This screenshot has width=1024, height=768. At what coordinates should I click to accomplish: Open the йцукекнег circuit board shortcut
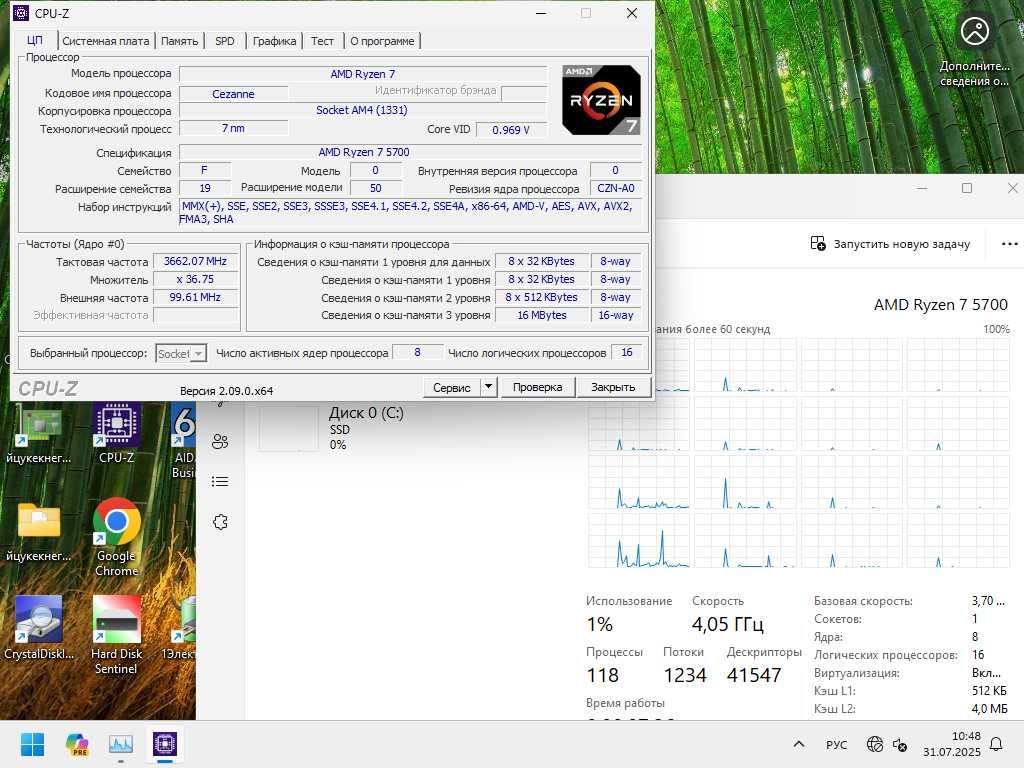(39, 432)
